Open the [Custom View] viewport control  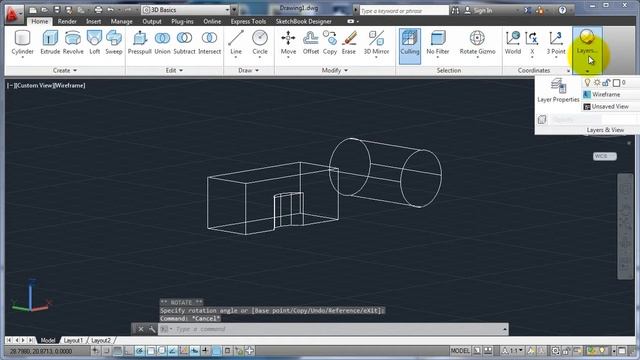click(33, 85)
